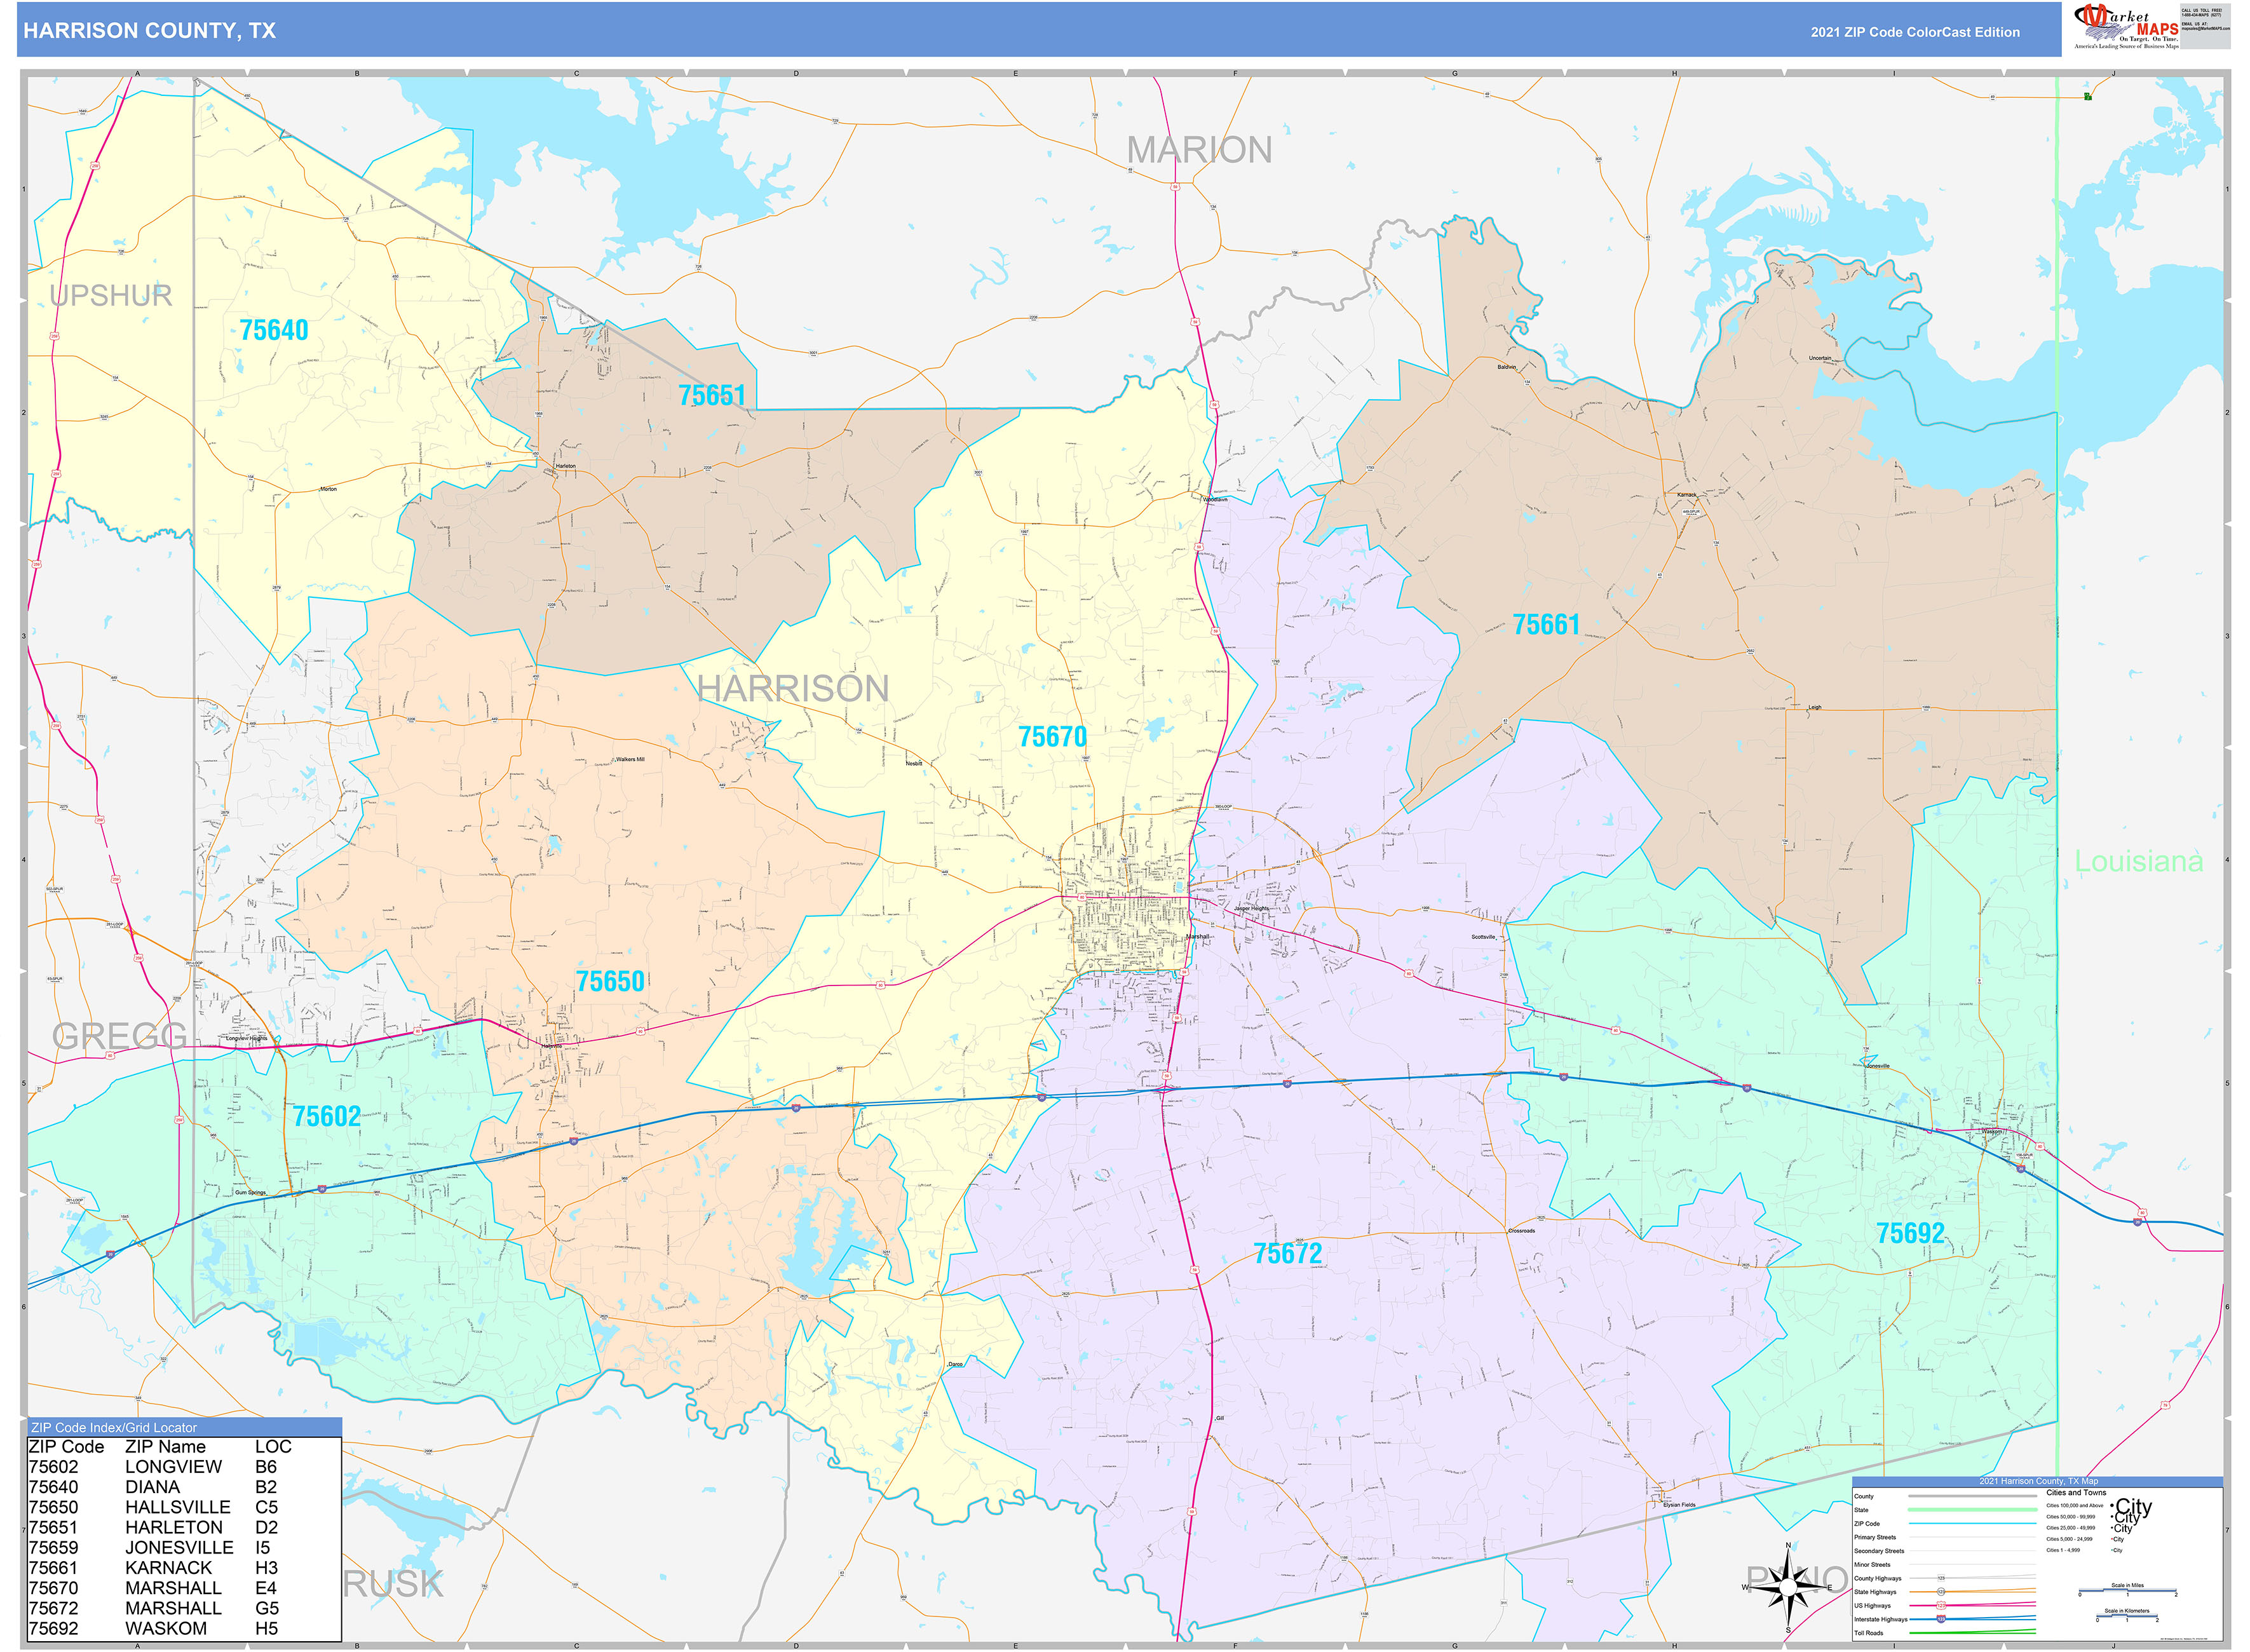
Task: Click the Interstate Highways shield in legend
Action: (1941, 1619)
